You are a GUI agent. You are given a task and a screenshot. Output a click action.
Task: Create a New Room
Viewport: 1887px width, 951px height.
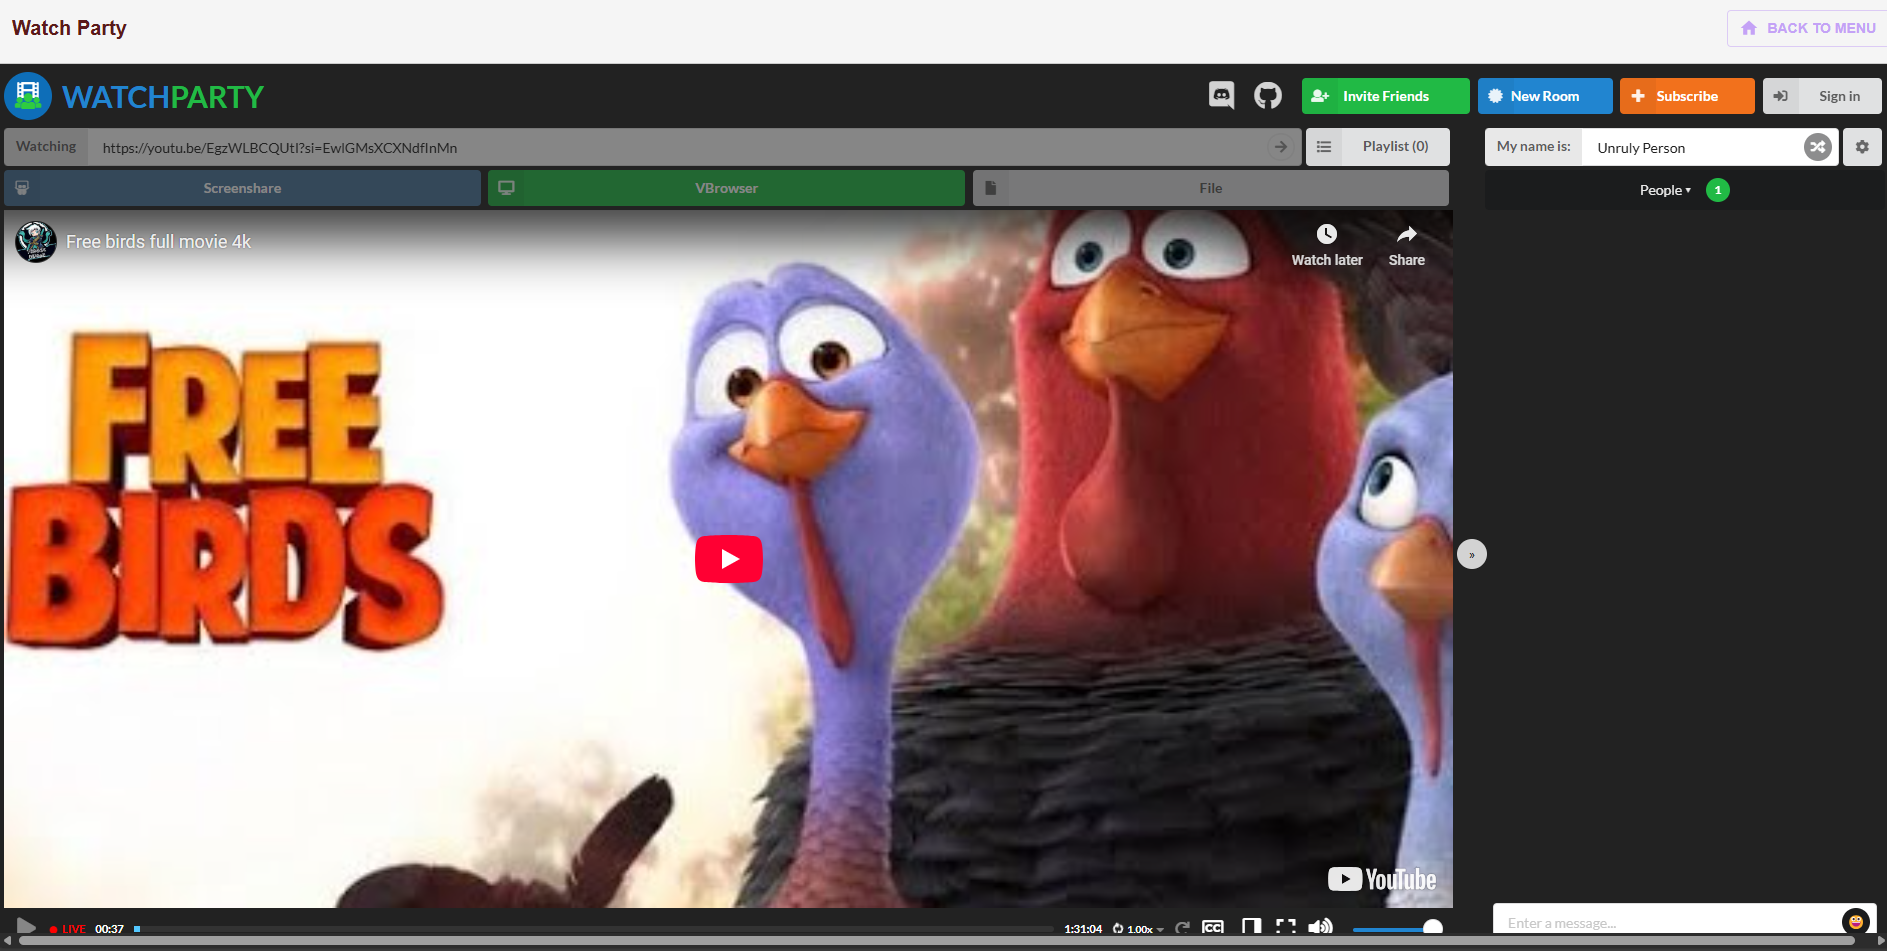tap(1545, 96)
